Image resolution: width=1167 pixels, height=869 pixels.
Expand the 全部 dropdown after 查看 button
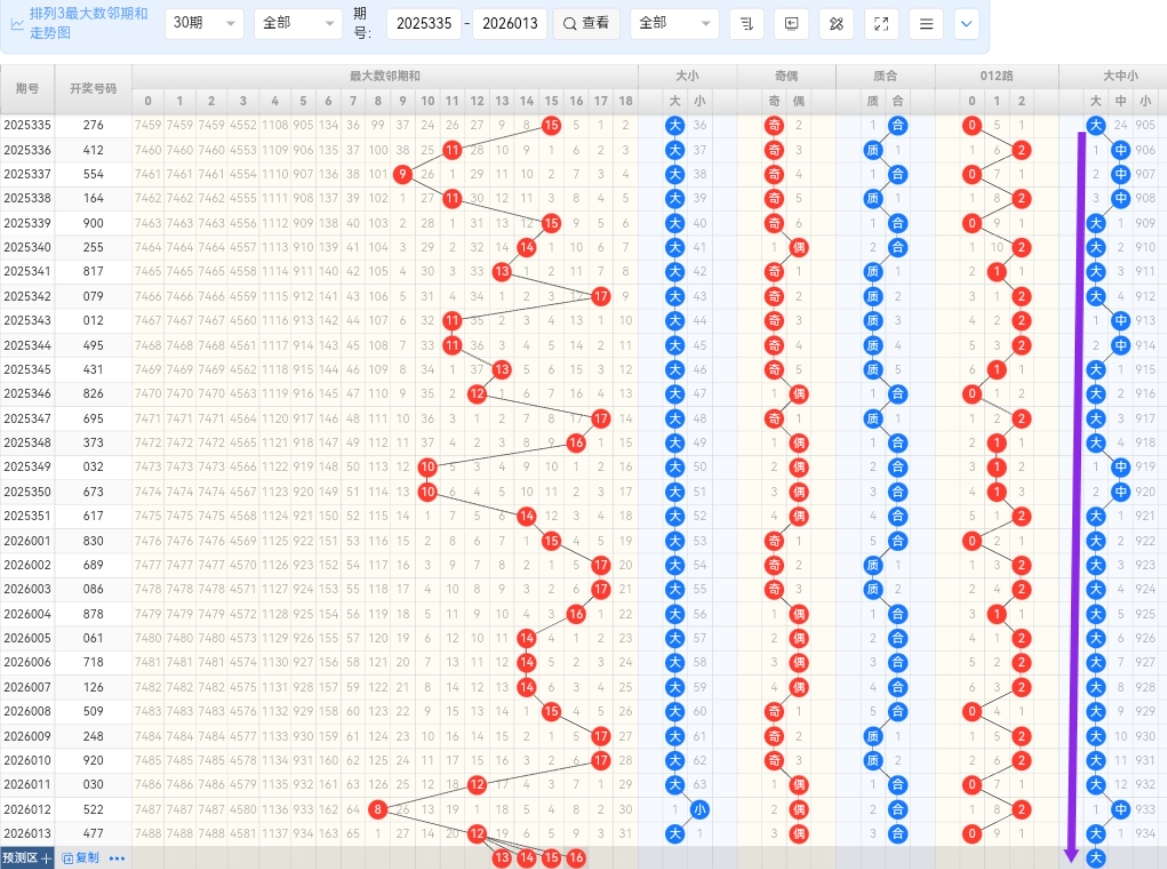click(674, 23)
